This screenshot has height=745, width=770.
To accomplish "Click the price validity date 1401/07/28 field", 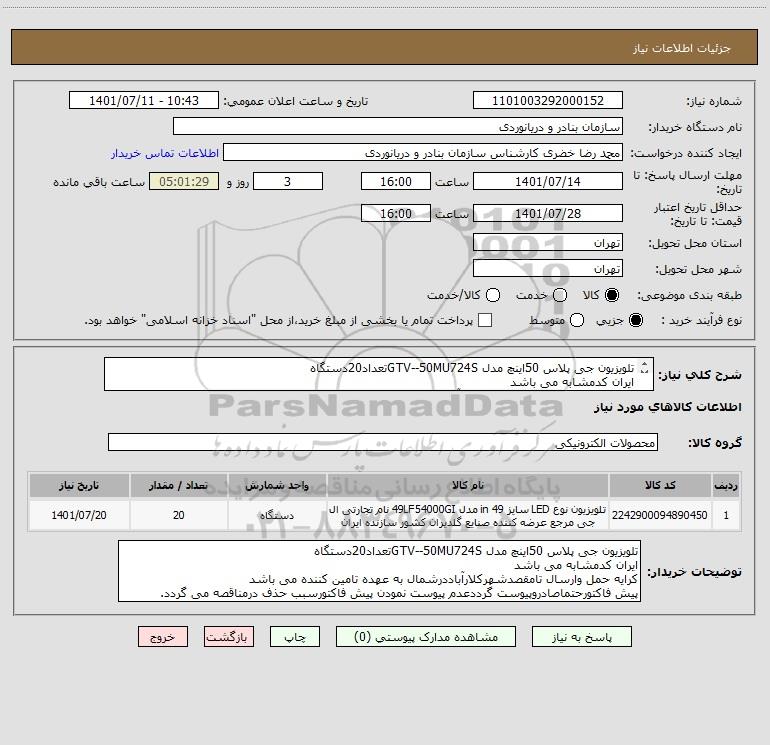I will tap(548, 213).
